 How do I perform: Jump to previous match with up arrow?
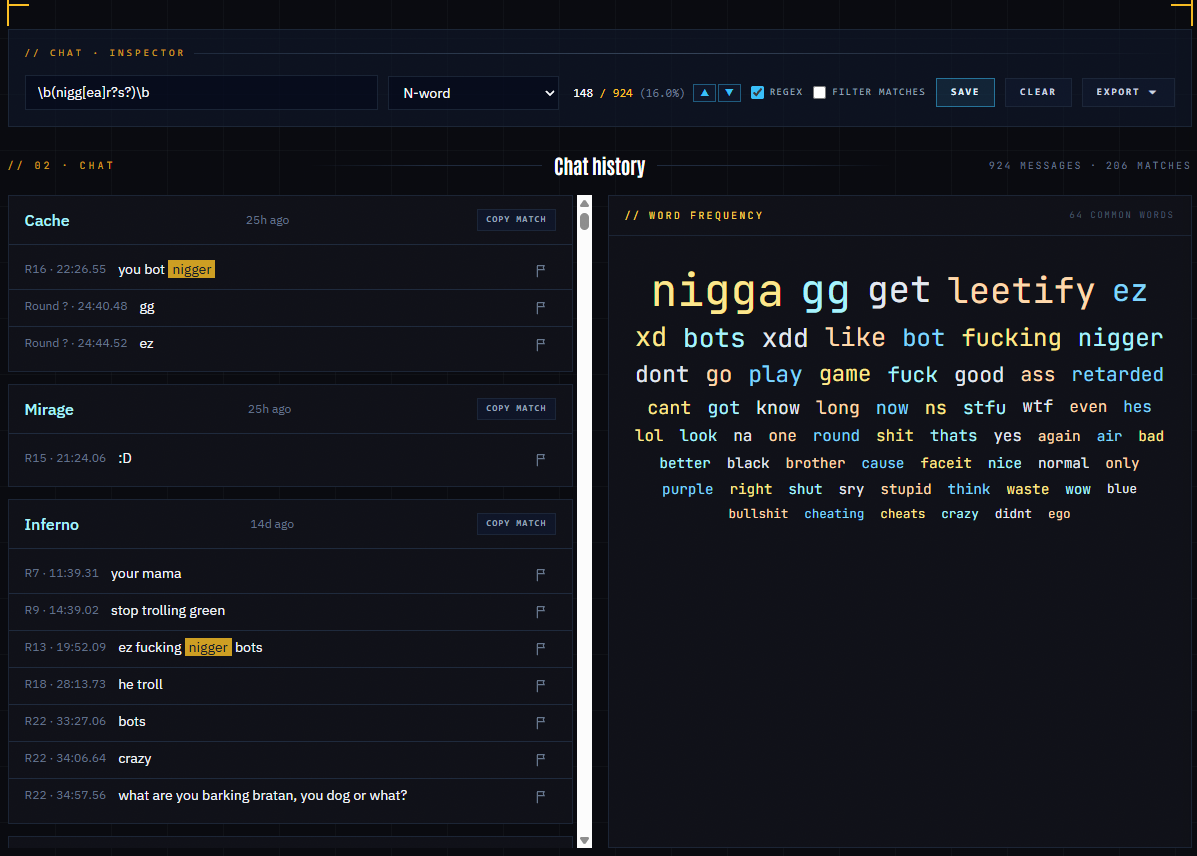[705, 92]
